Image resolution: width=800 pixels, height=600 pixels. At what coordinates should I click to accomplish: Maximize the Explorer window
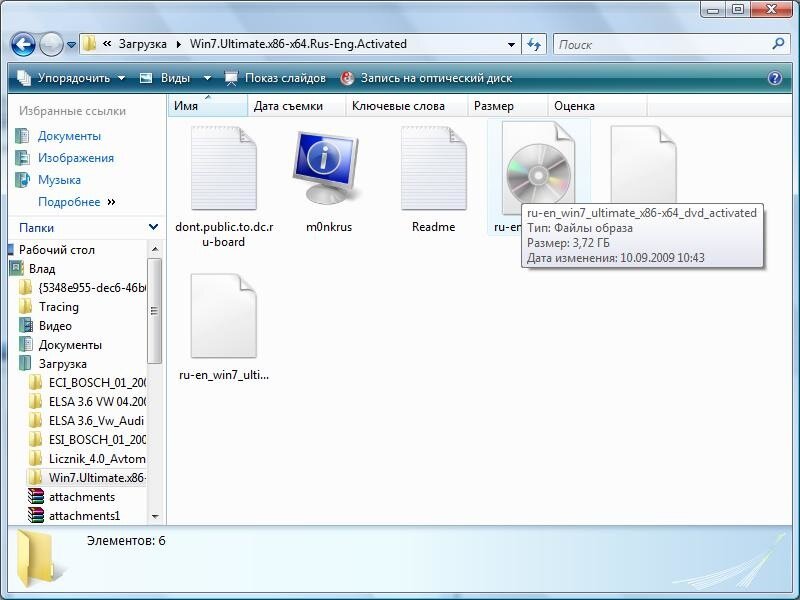click(x=737, y=9)
